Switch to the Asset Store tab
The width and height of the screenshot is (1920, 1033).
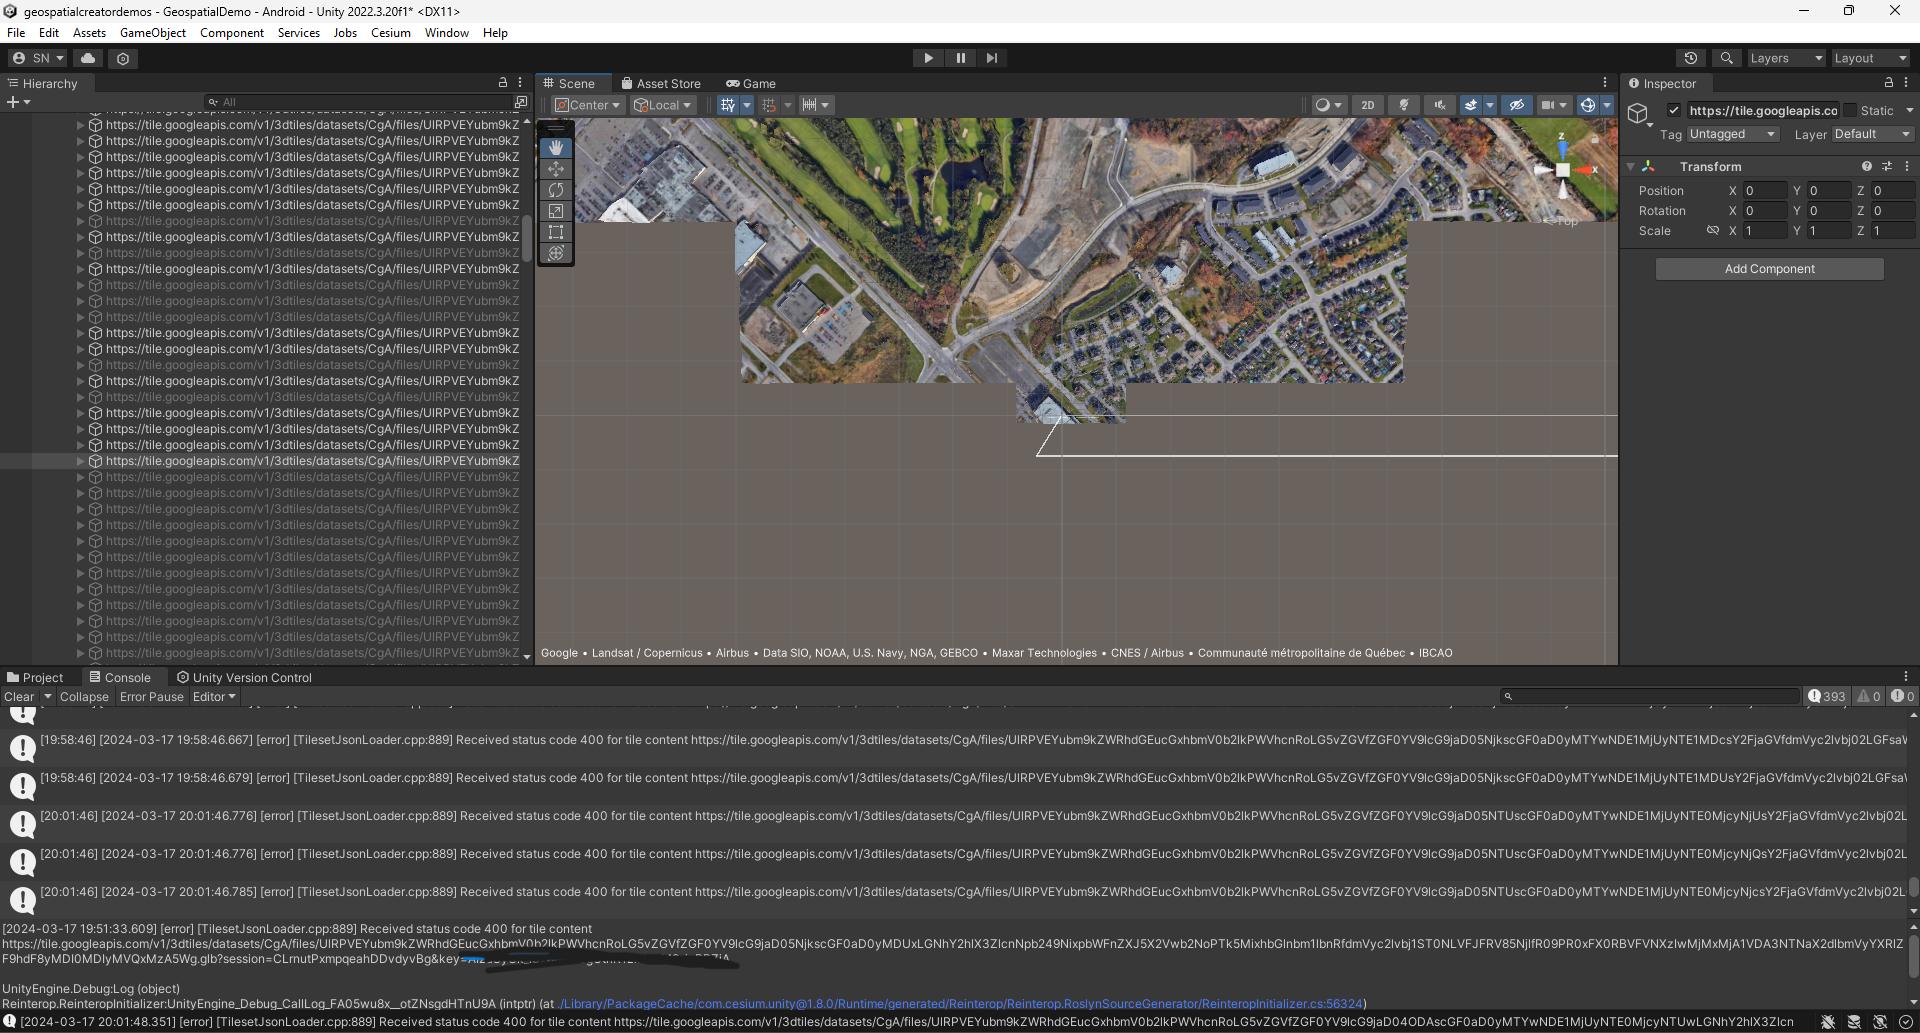pos(661,83)
